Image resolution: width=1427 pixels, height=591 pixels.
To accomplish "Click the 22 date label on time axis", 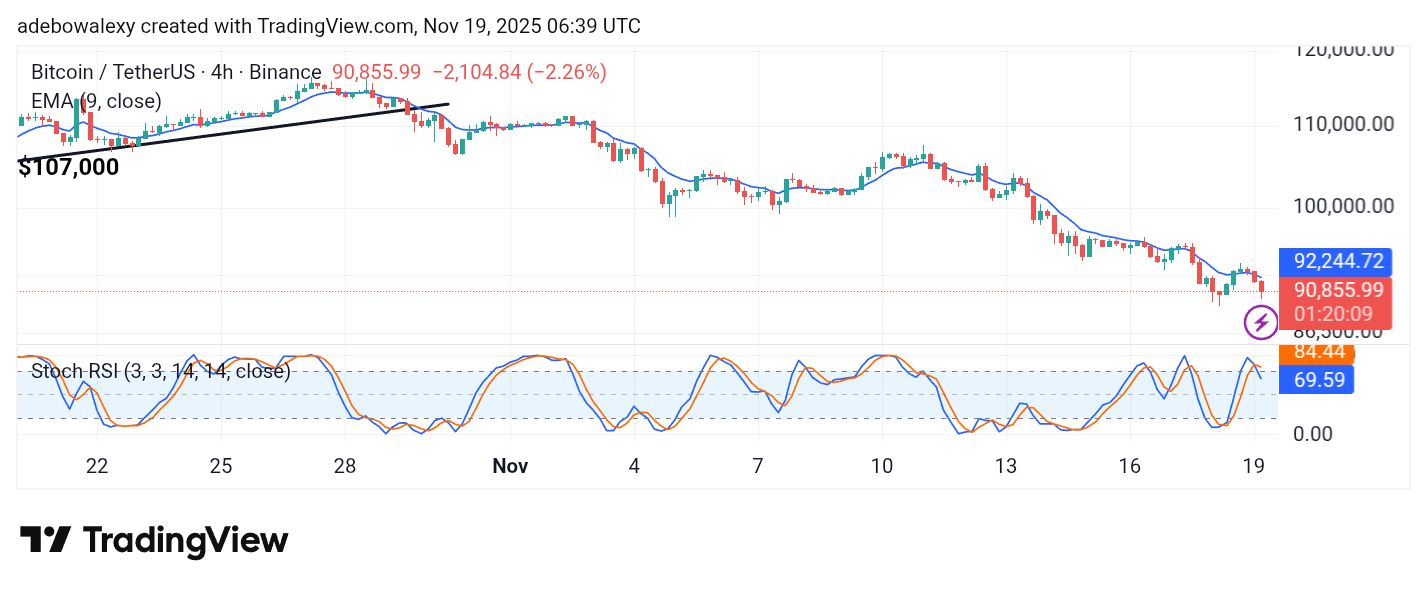I will 97,466.
